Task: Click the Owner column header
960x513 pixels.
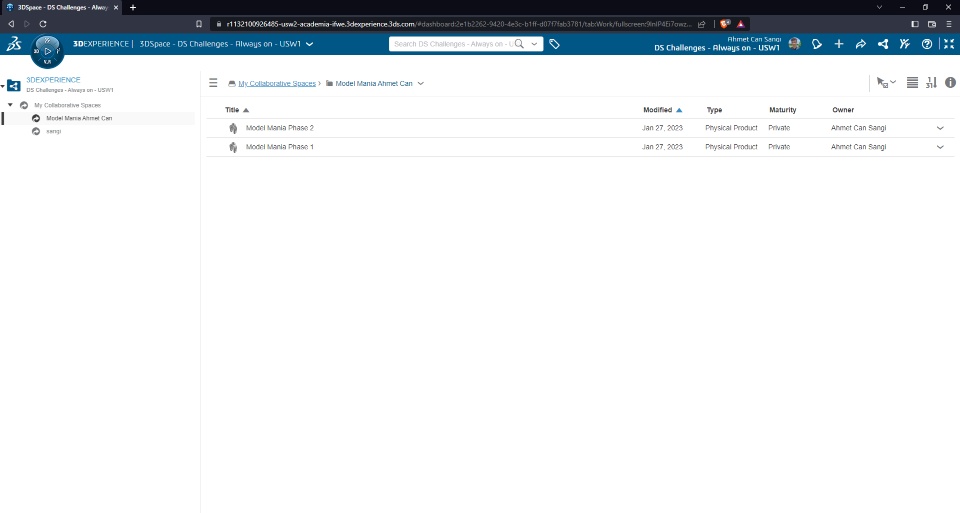Action: 843,110
